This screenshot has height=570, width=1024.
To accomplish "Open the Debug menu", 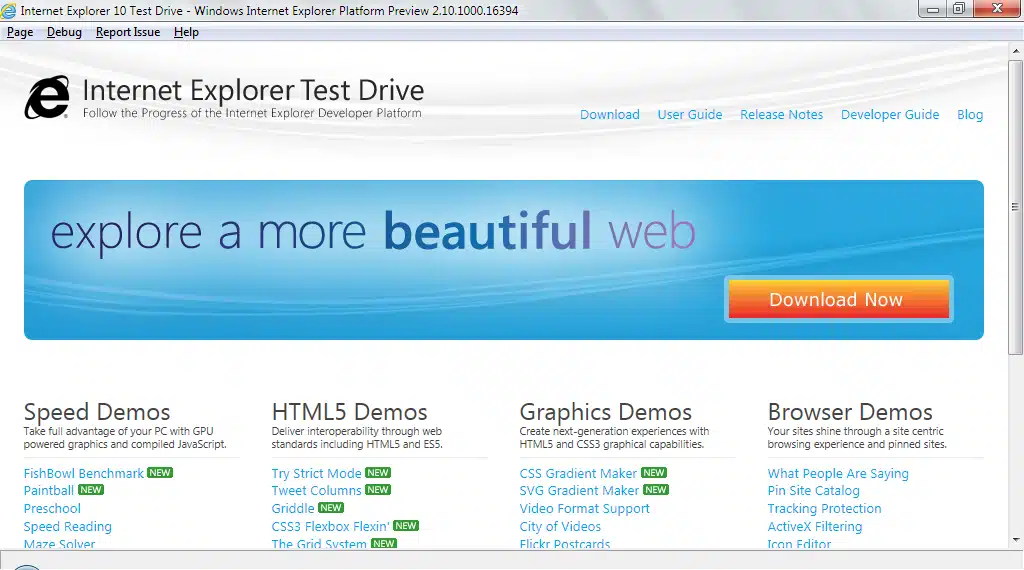I will [x=64, y=32].
